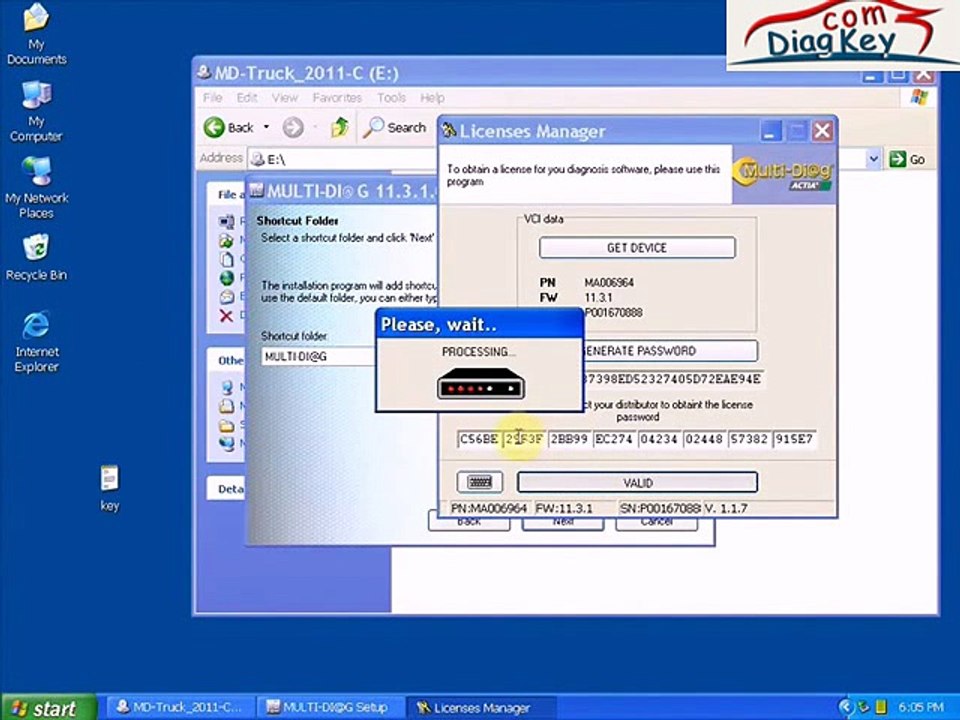Image resolution: width=960 pixels, height=720 pixels.
Task: Click the system tray expand arrow icon
Action: pyautogui.click(x=846, y=708)
